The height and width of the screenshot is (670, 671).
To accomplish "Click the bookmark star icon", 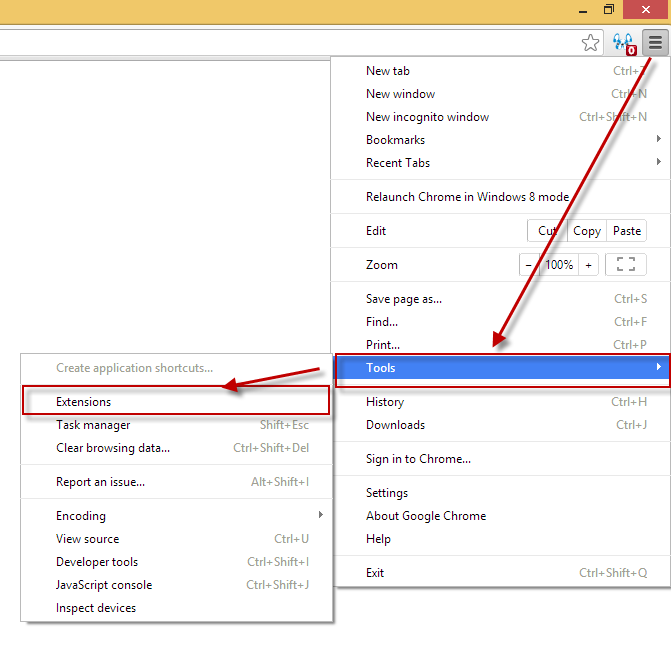I will 591,42.
